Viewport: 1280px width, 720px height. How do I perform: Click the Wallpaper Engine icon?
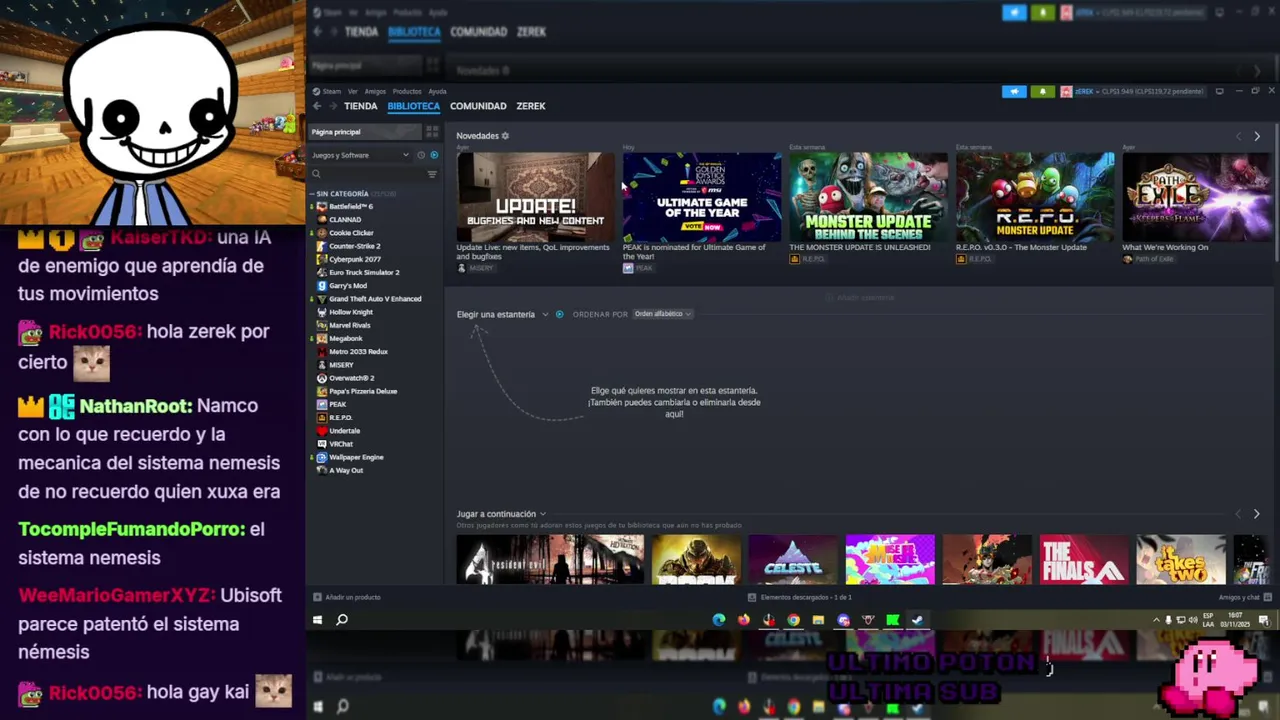coord(321,457)
